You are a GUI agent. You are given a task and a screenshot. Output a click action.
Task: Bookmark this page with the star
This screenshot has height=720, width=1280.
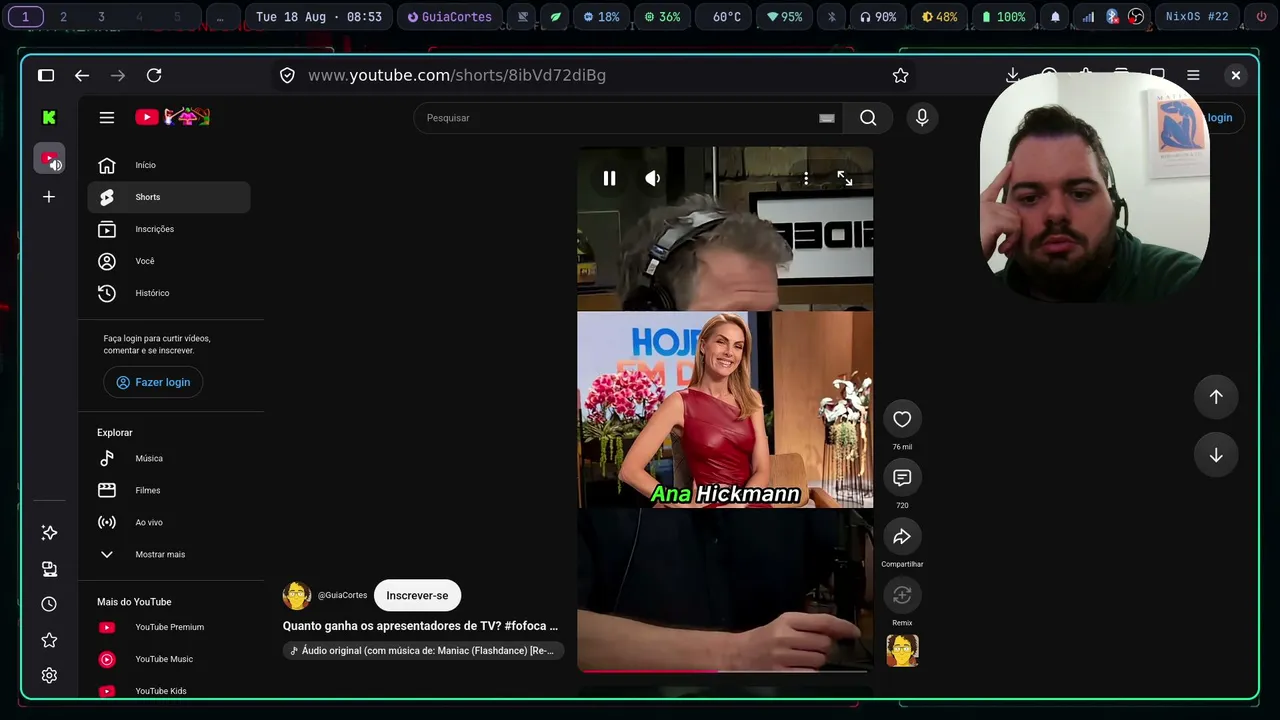[x=900, y=75]
